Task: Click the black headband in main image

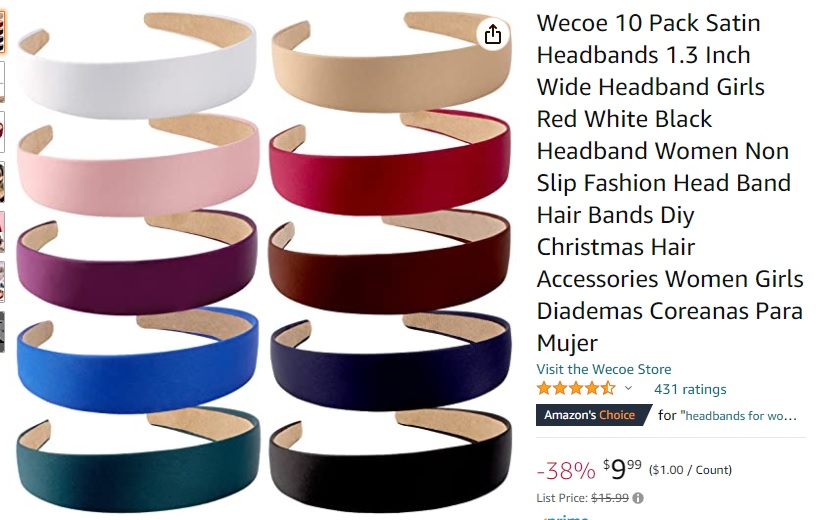Action: pos(390,461)
